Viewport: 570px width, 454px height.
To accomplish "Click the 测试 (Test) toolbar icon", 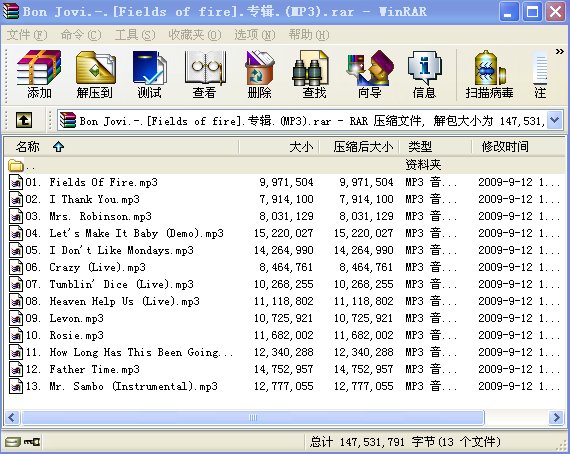I will click(x=149, y=75).
